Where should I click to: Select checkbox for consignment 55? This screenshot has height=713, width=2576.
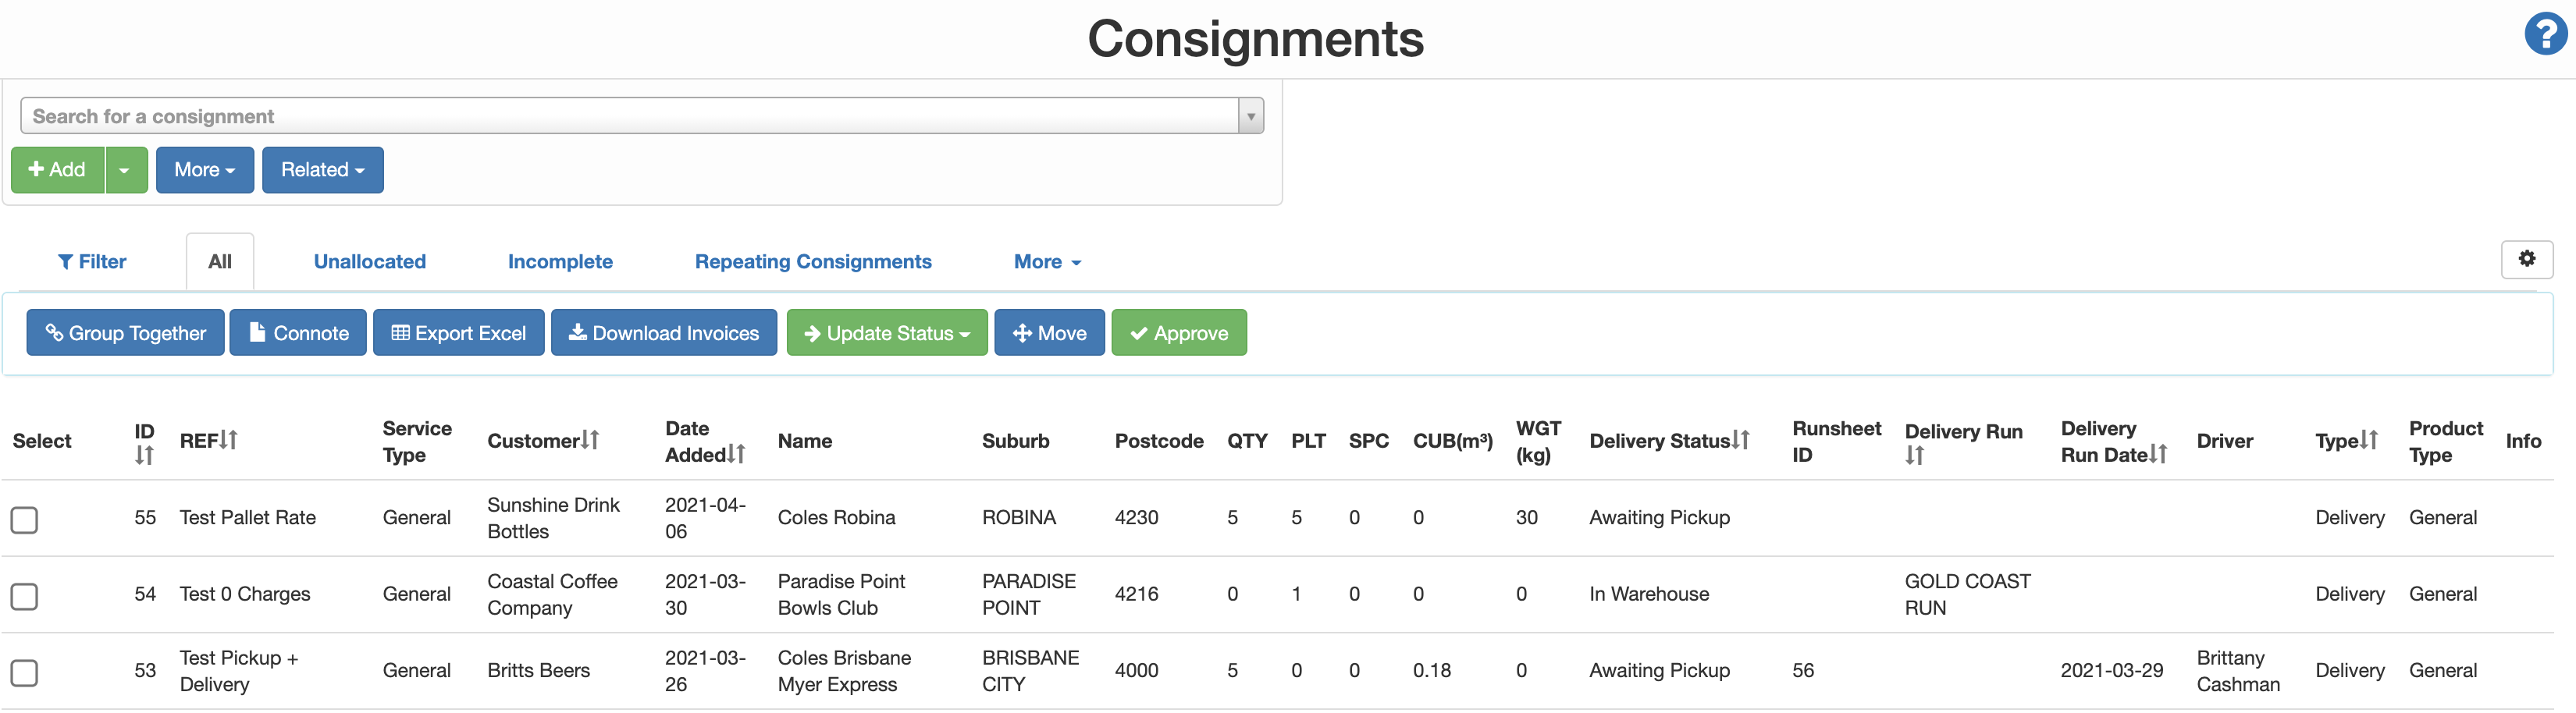(24, 520)
